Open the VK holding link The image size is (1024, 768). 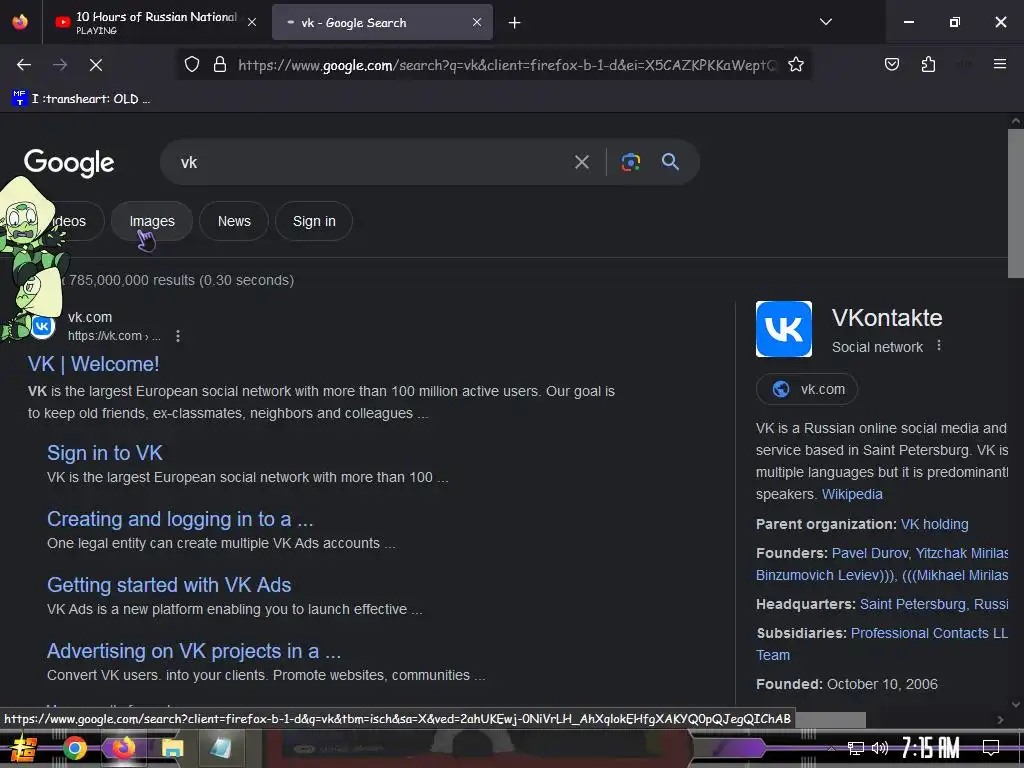point(935,524)
